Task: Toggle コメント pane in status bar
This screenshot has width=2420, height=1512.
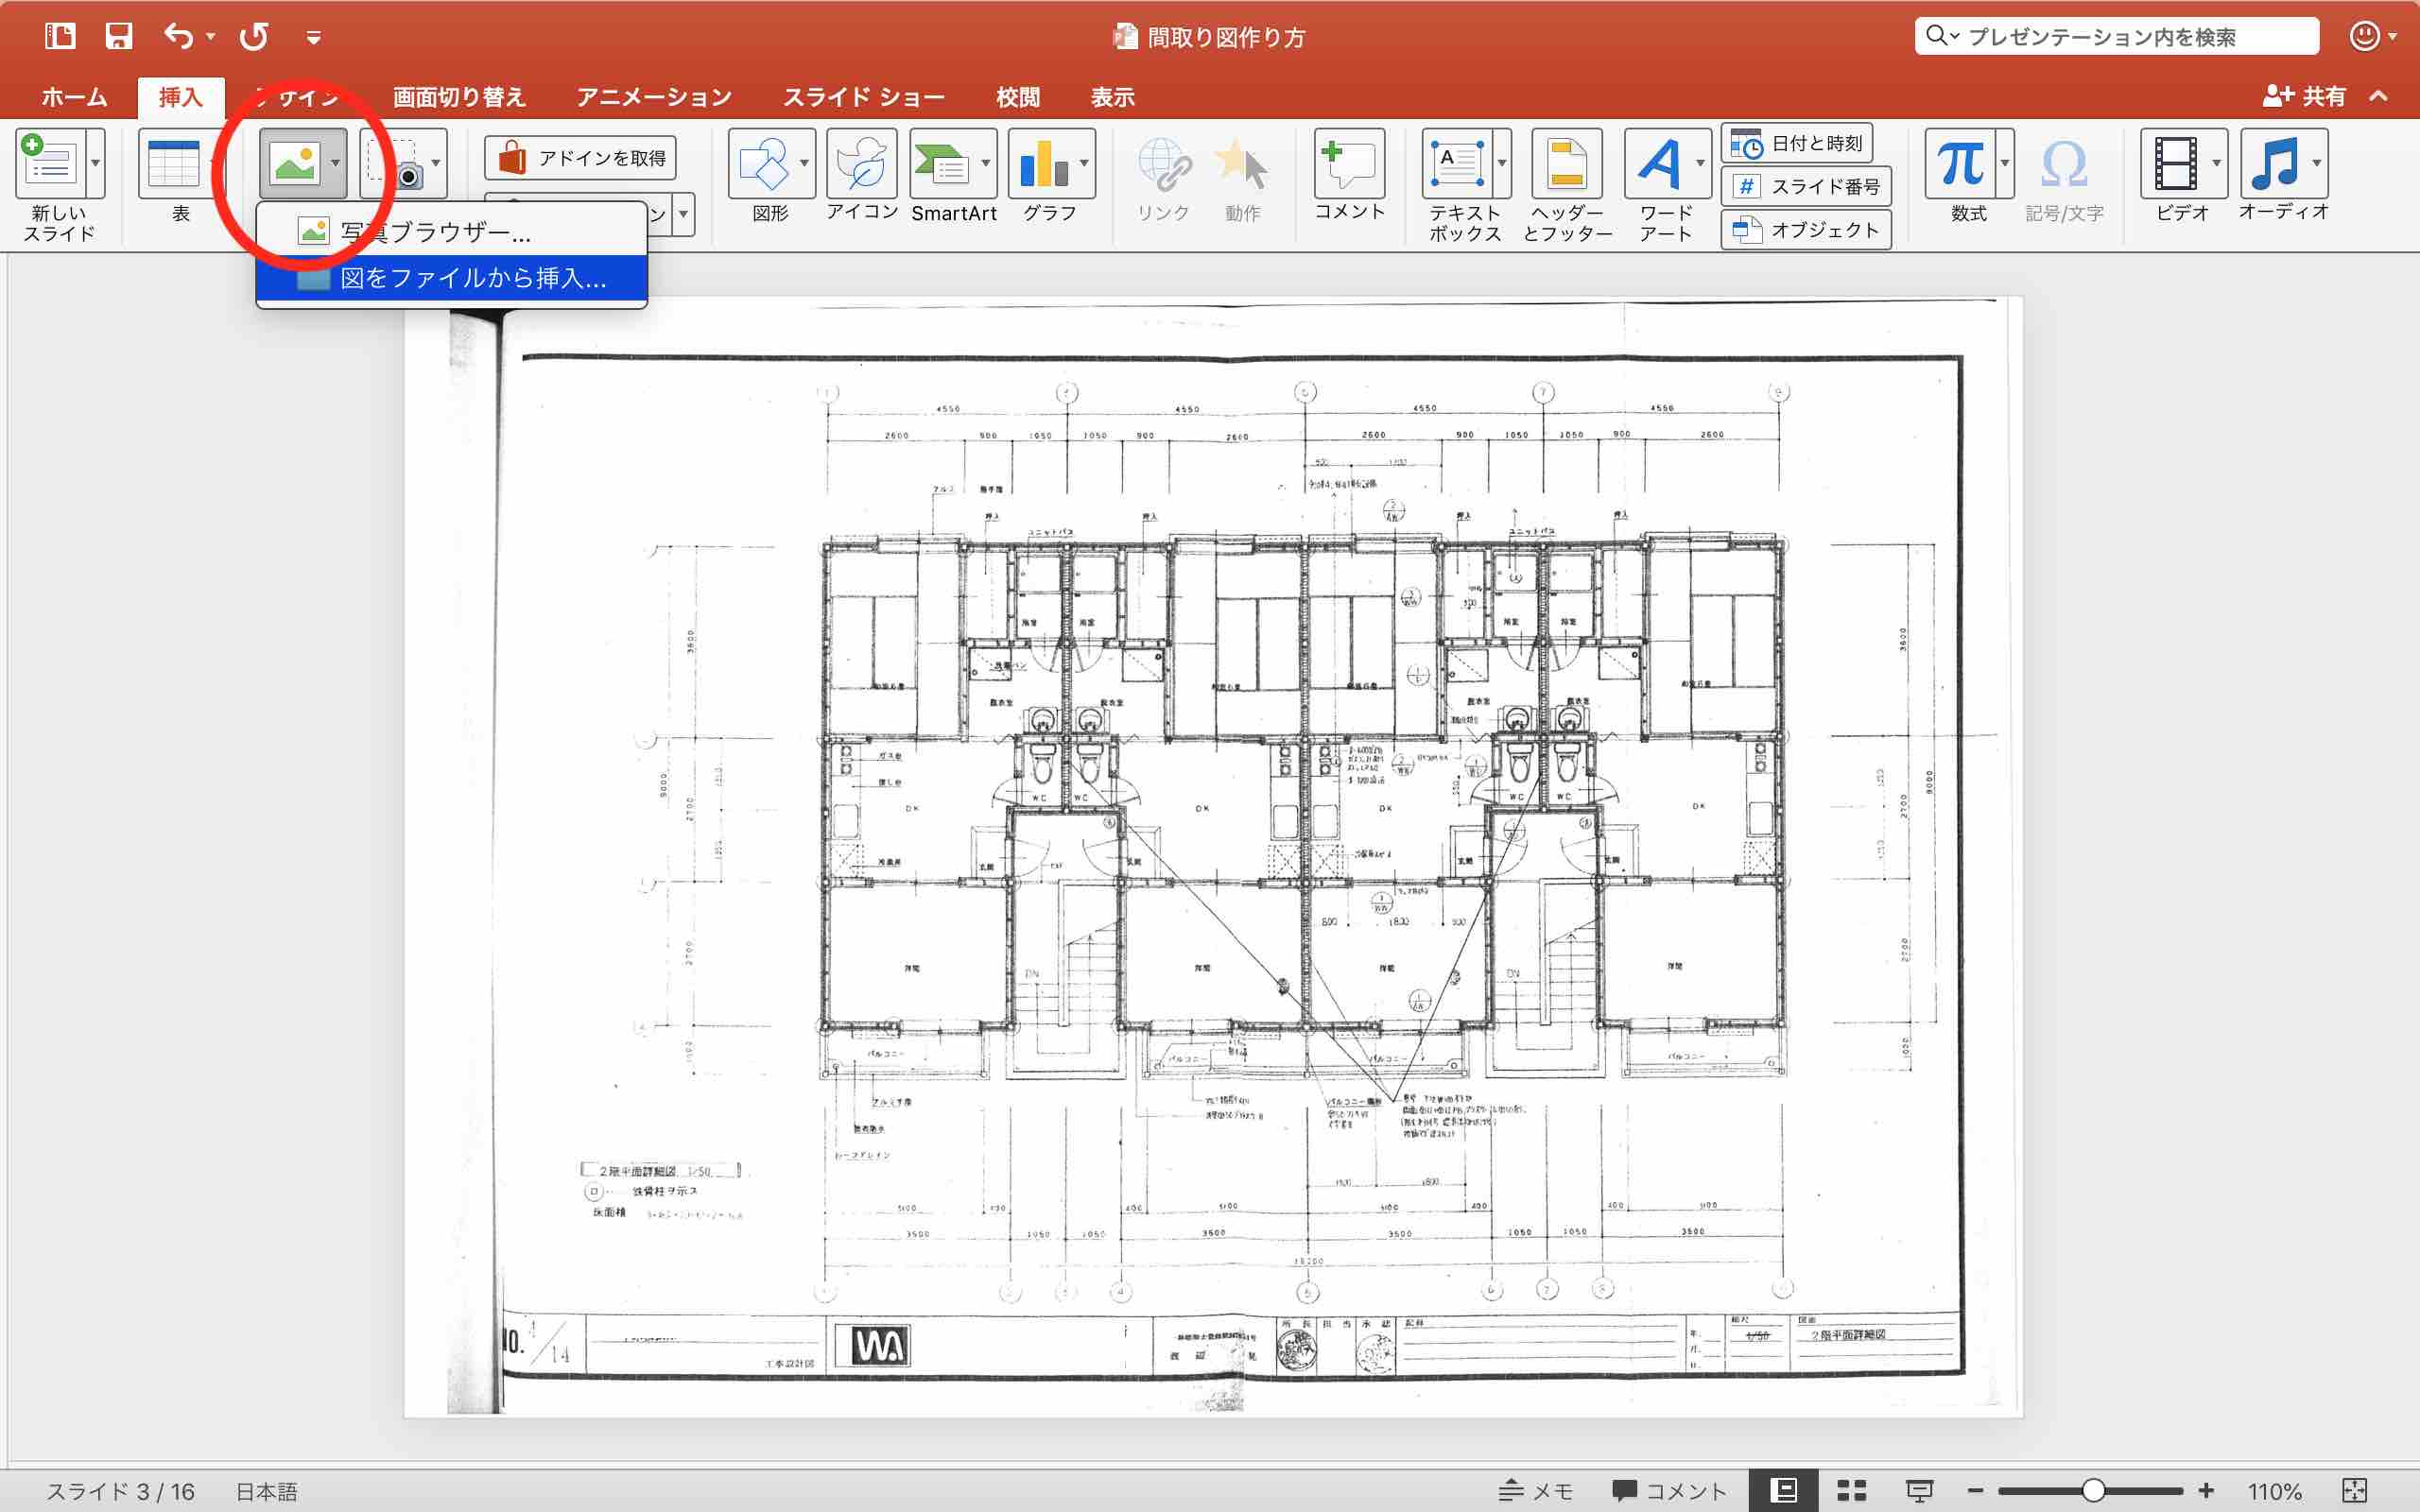Action: [x=1669, y=1491]
